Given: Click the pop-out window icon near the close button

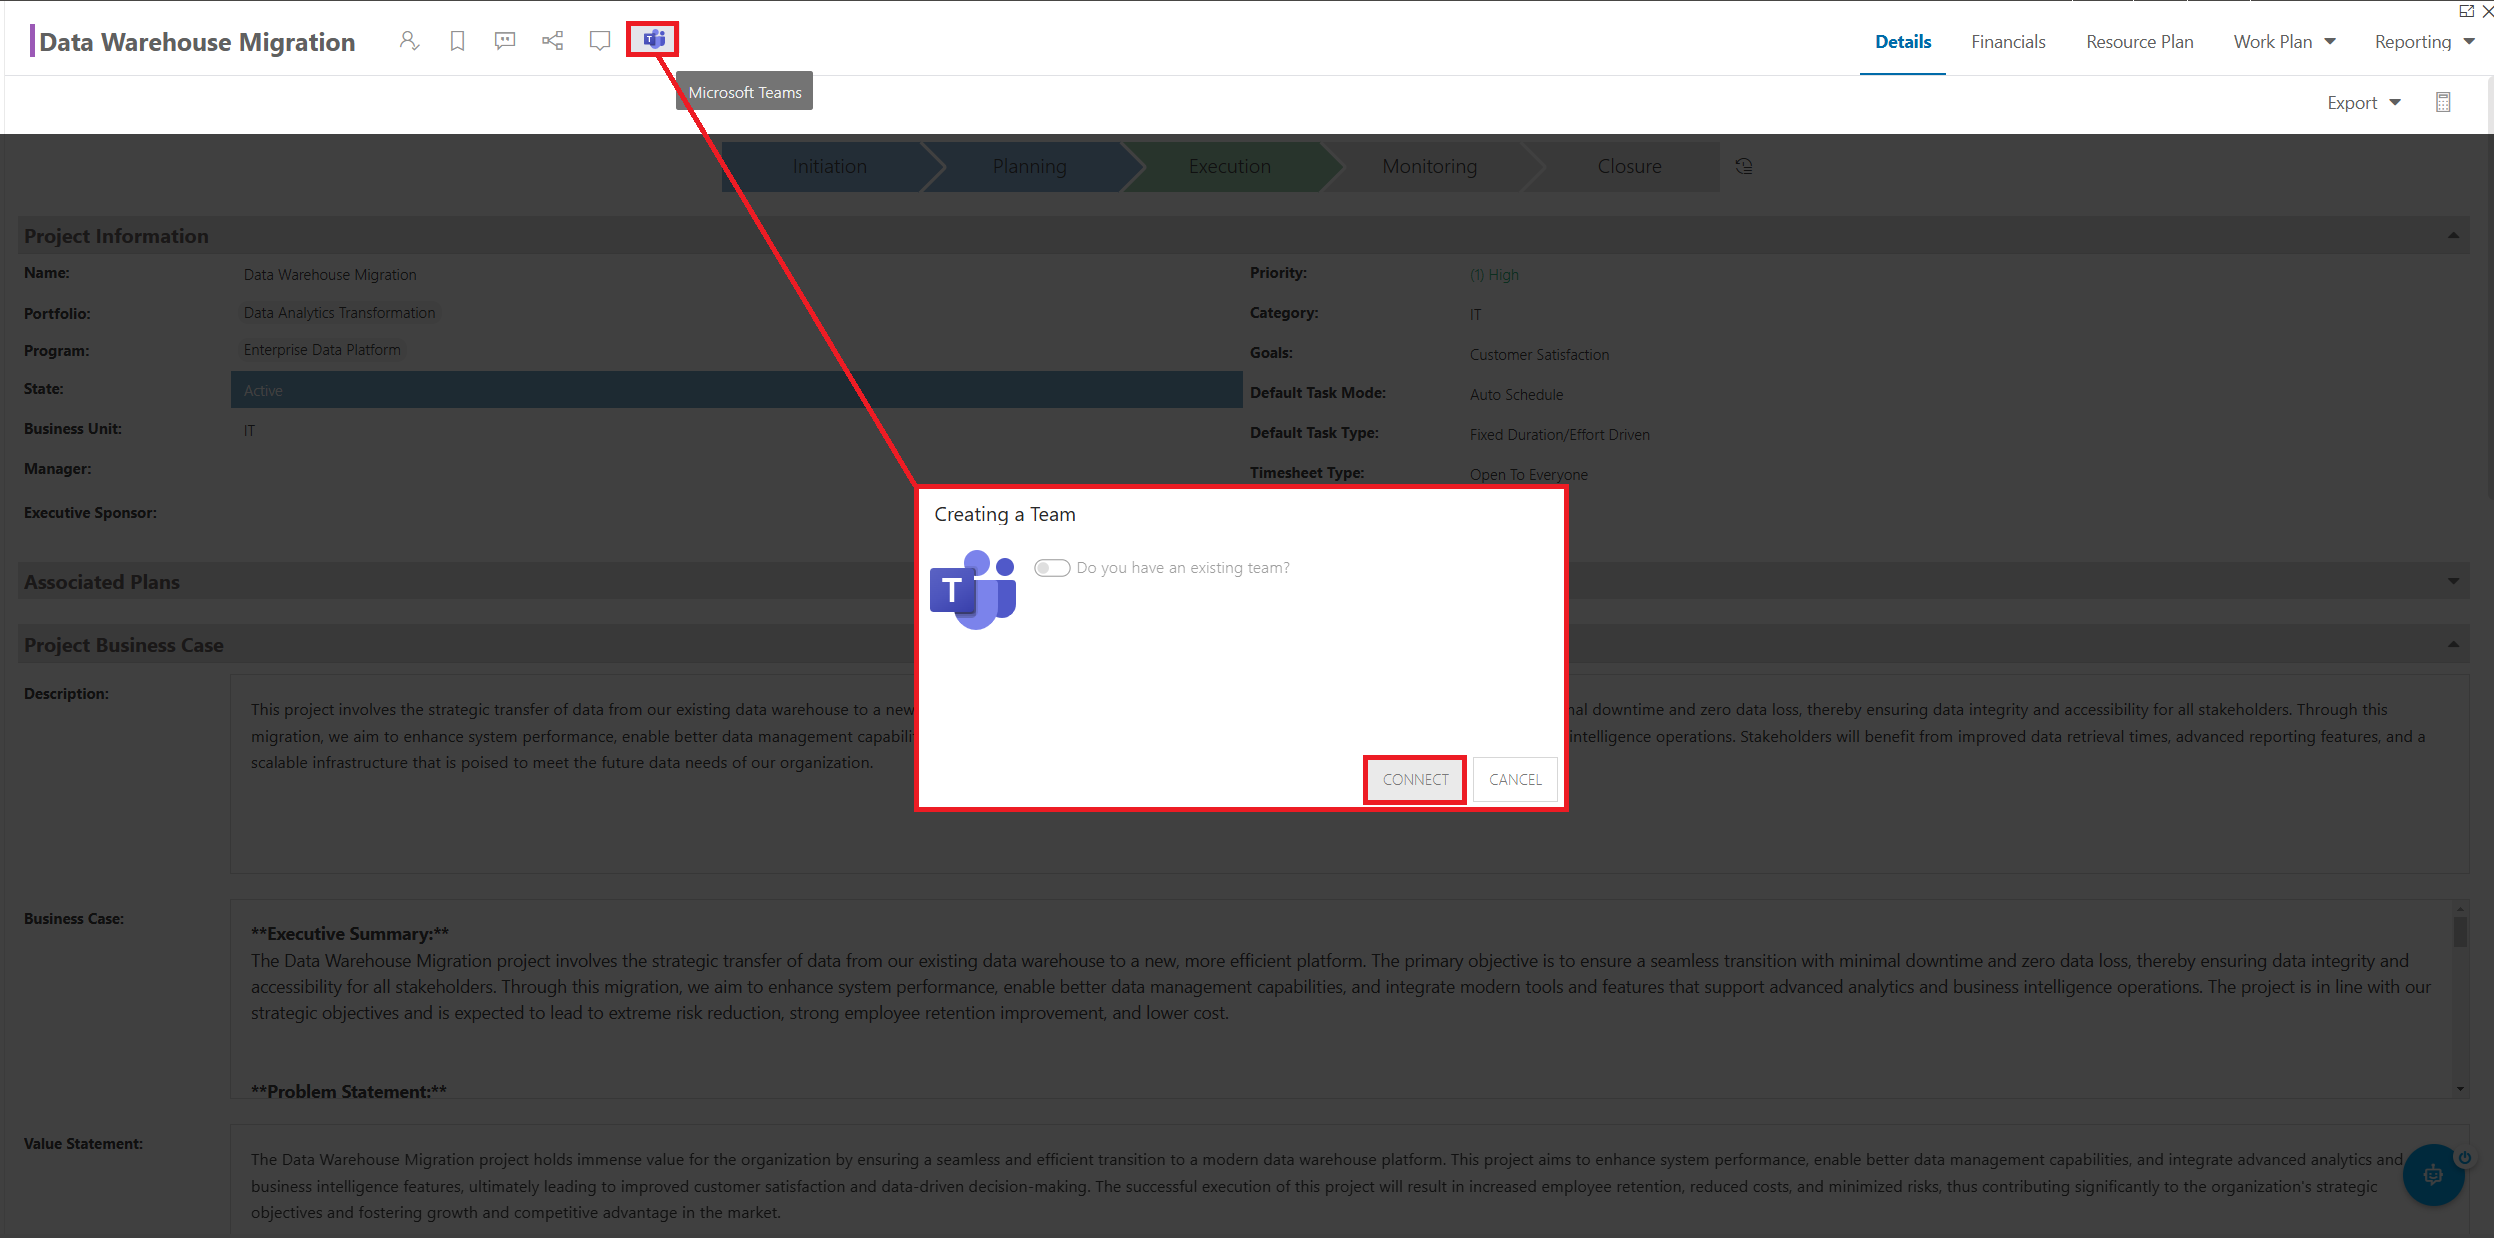Looking at the screenshot, I should pos(2466,11).
